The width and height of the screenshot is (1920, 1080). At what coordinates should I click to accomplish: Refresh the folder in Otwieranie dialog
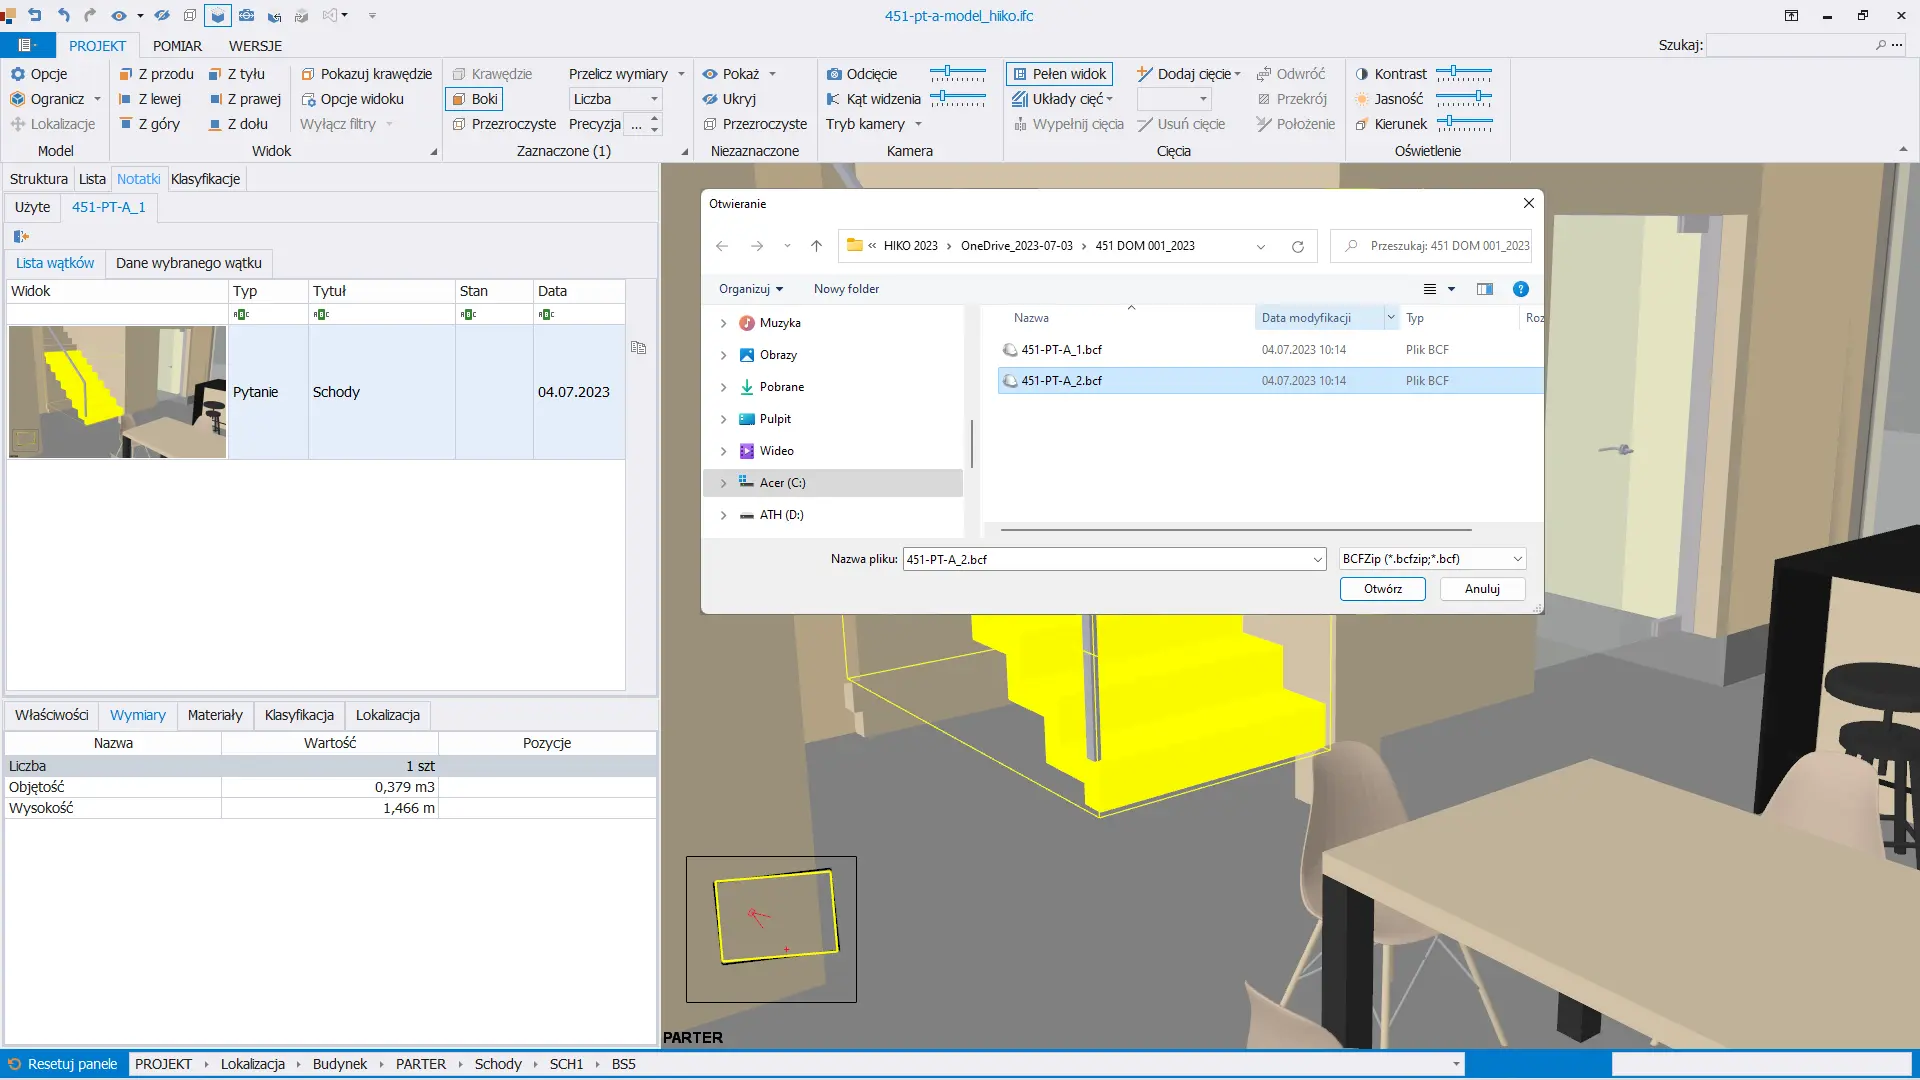[1297, 246]
